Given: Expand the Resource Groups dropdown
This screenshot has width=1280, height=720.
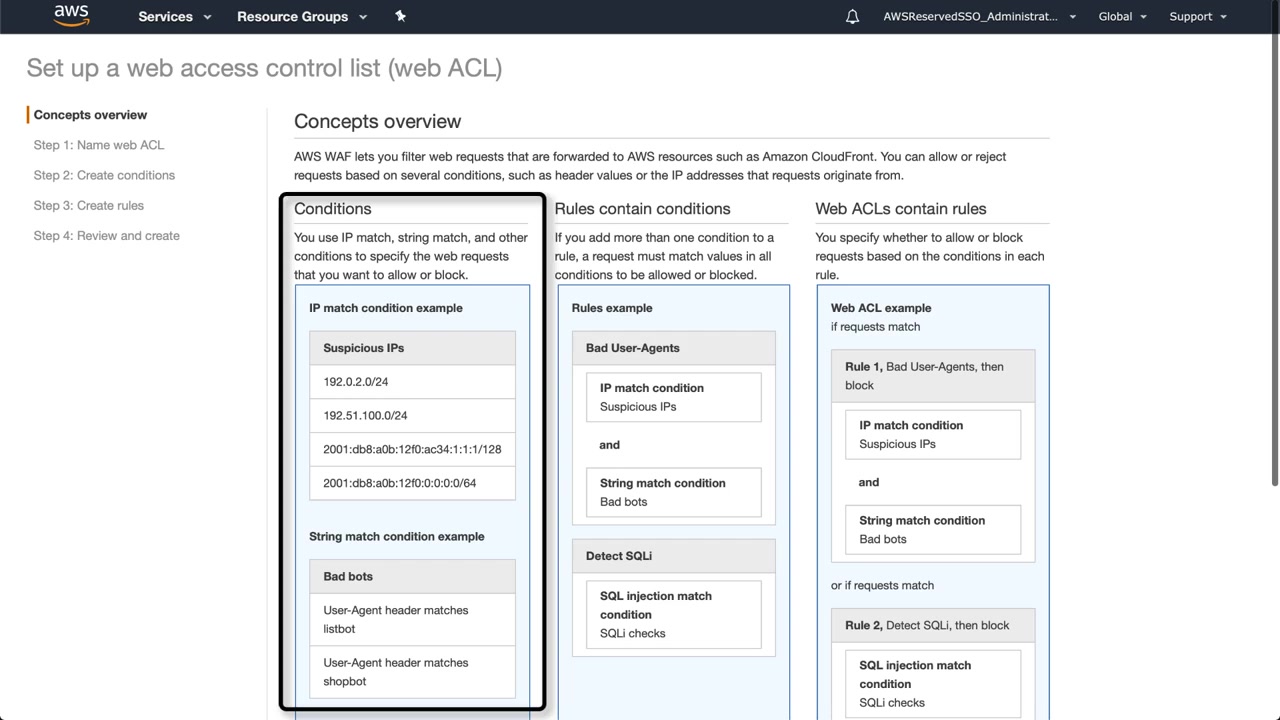Looking at the screenshot, I should 302,17.
